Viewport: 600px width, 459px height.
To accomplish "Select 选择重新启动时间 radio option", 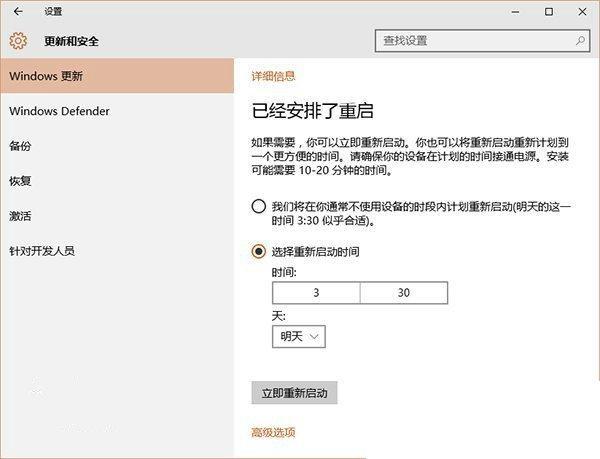I will (x=259, y=251).
